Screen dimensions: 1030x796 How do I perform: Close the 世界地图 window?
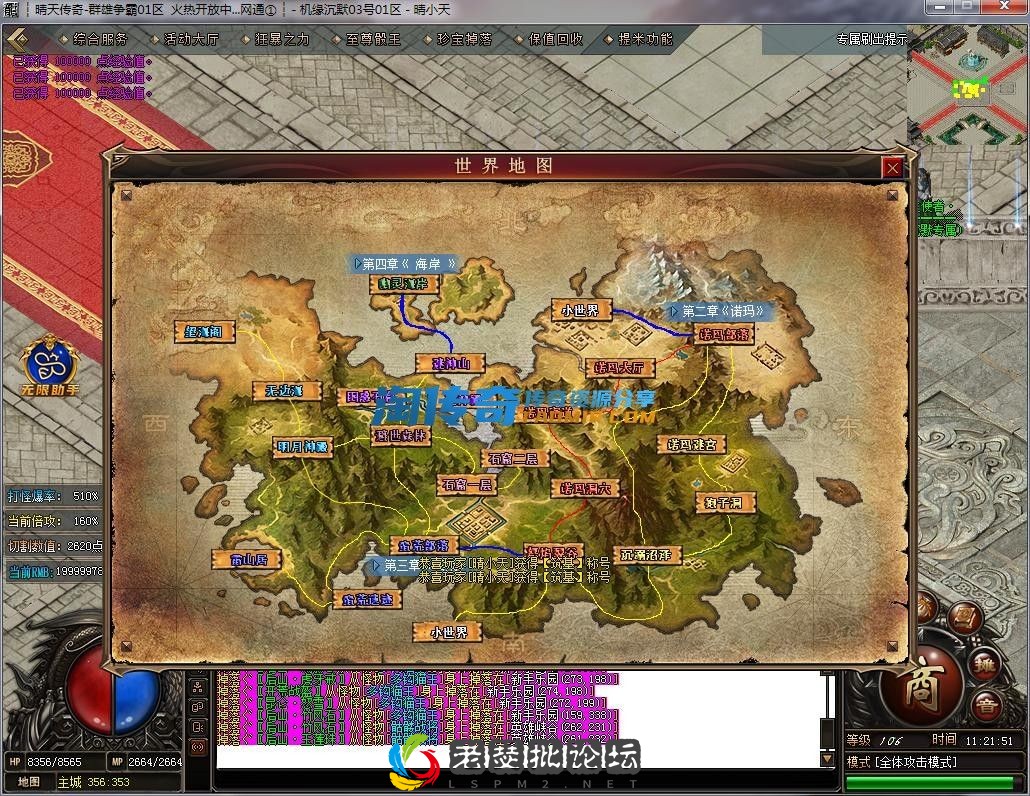click(x=892, y=168)
